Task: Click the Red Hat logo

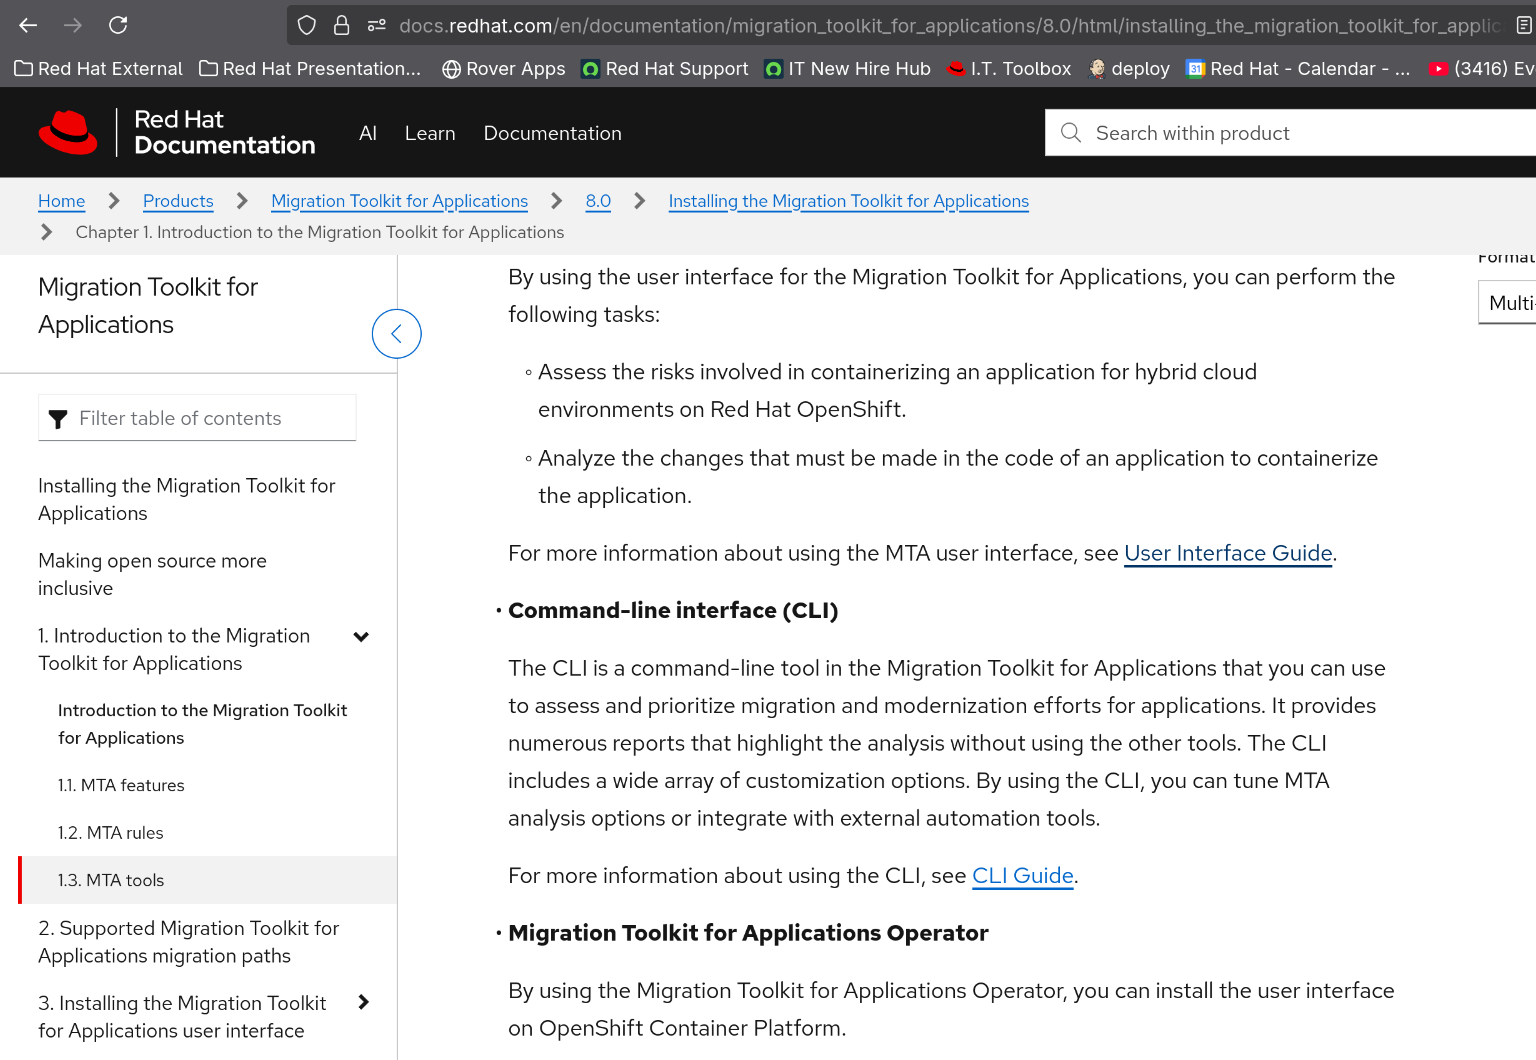Action: pyautogui.click(x=68, y=133)
